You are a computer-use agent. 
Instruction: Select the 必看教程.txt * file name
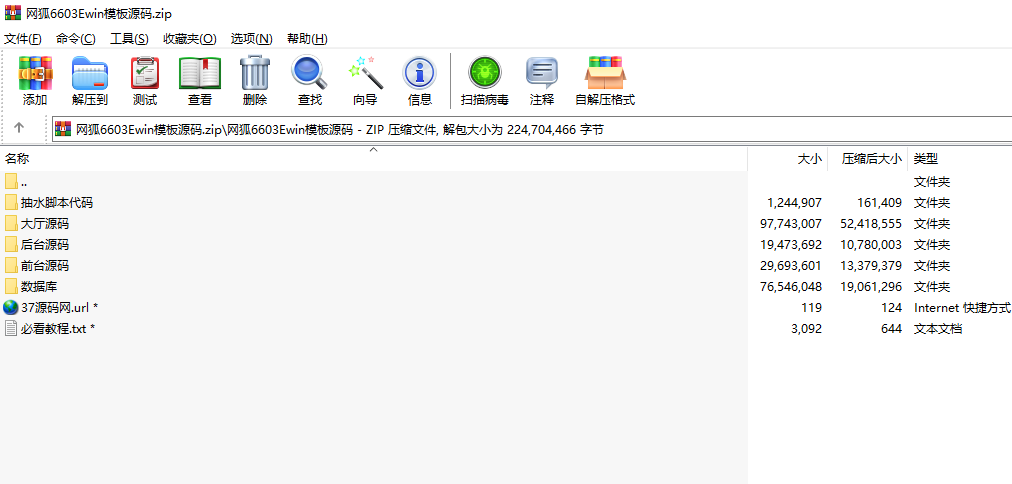point(57,328)
